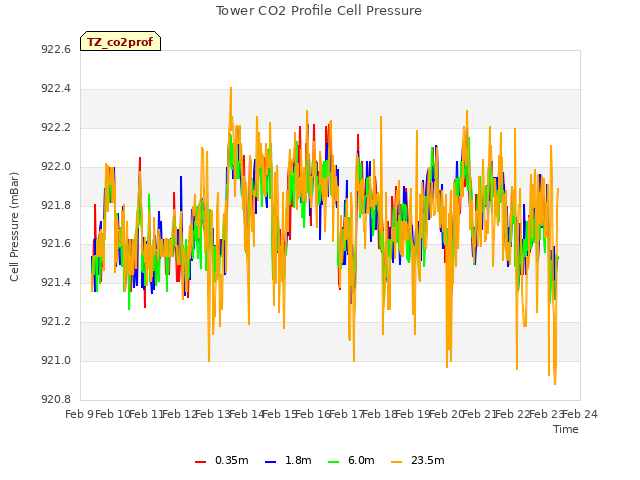Click the 921.6 y-axis tick label

56,244
